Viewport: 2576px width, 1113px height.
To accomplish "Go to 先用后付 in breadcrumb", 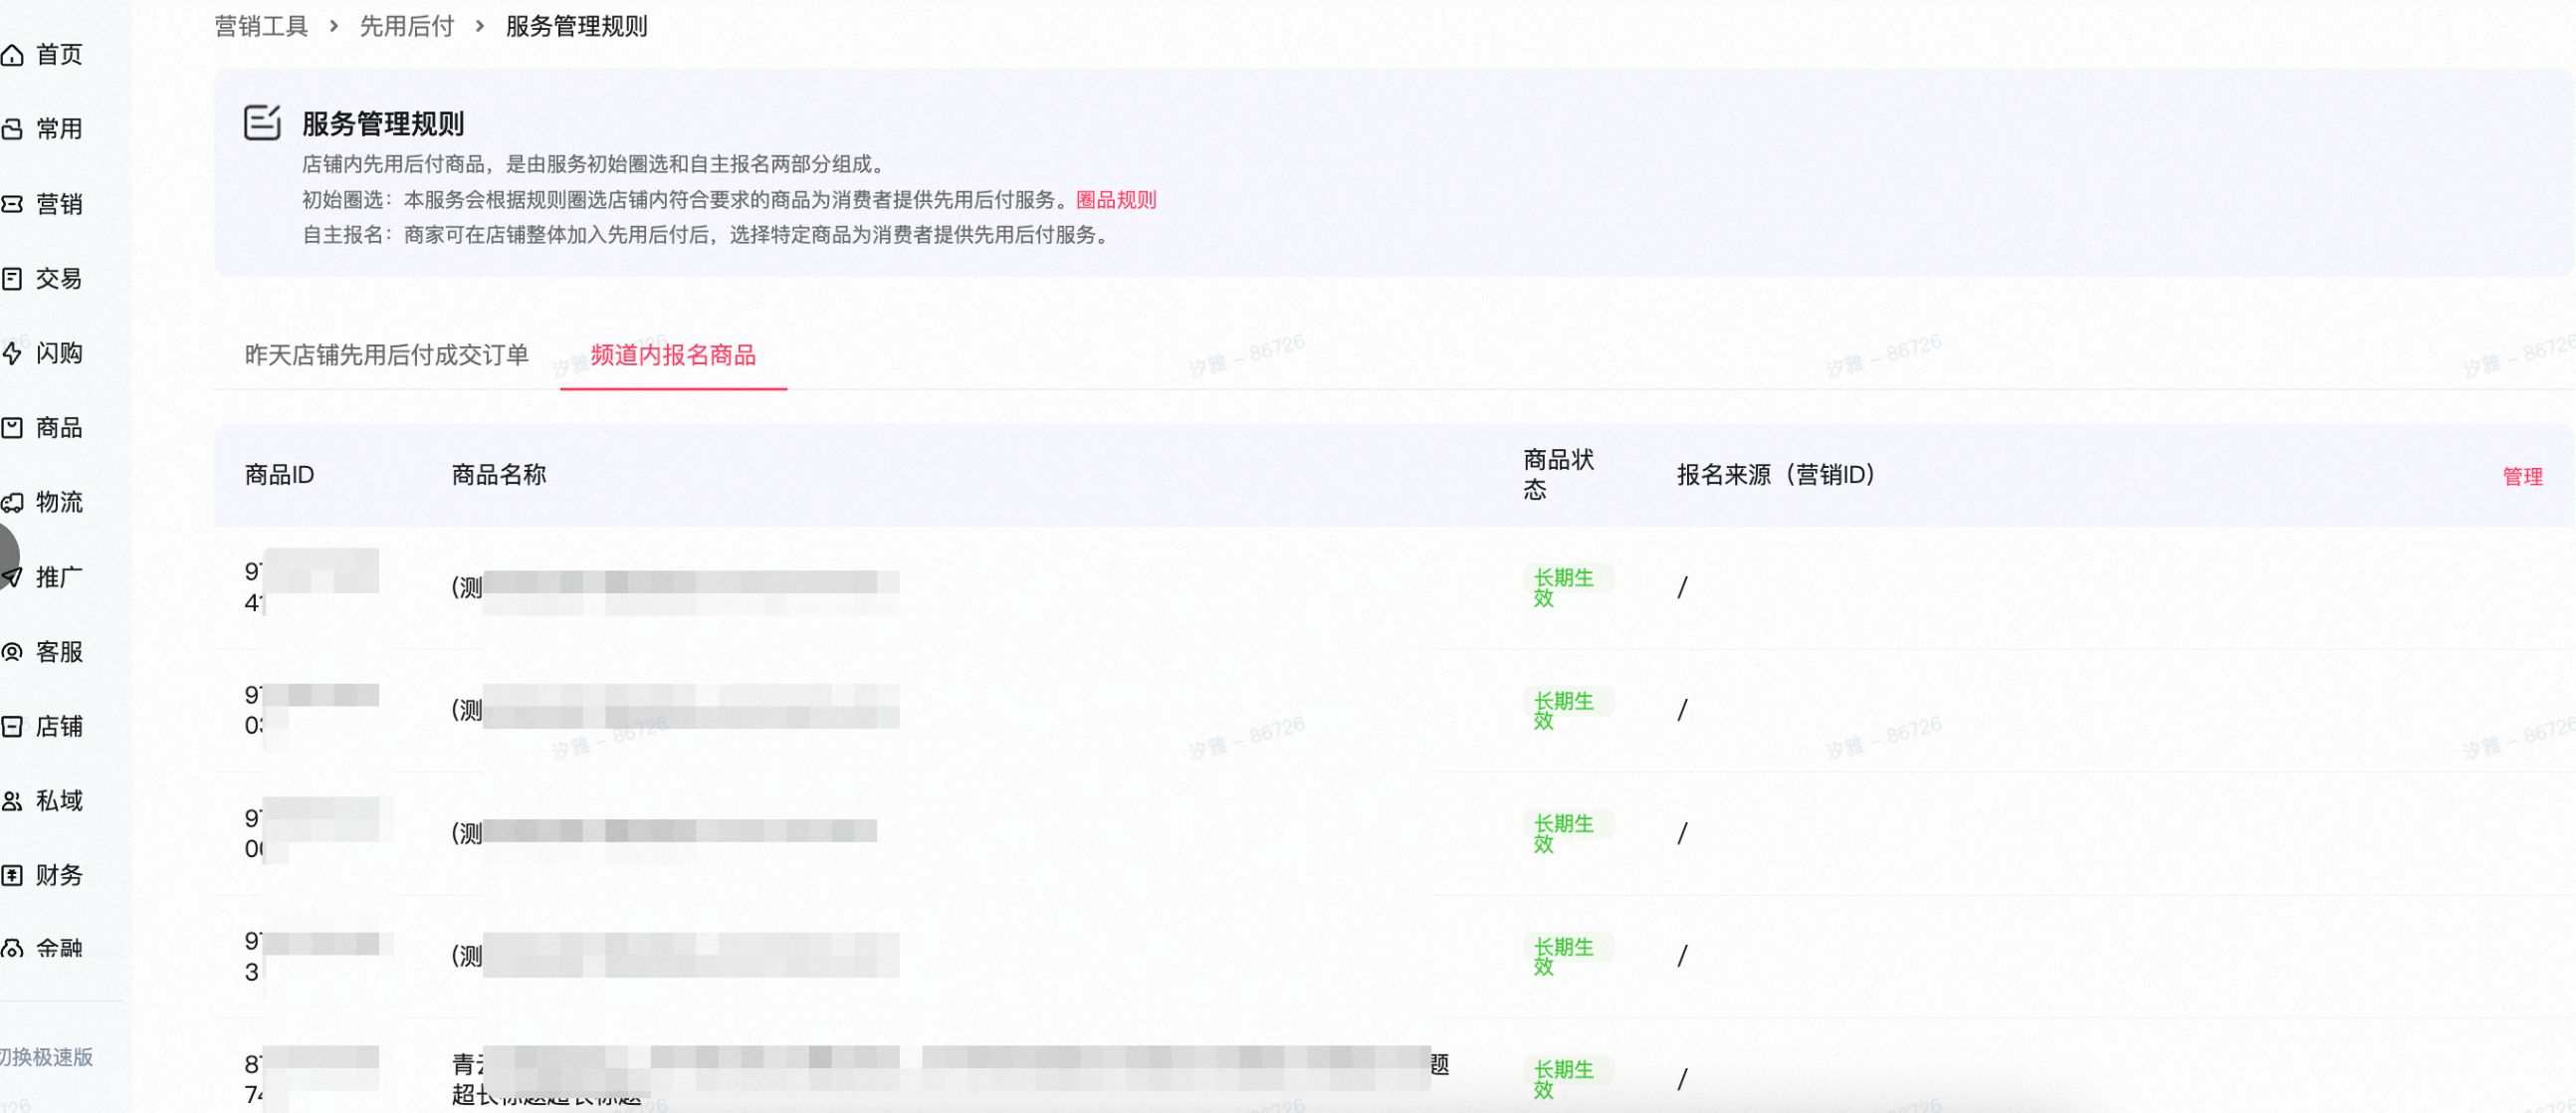I will 407,26.
